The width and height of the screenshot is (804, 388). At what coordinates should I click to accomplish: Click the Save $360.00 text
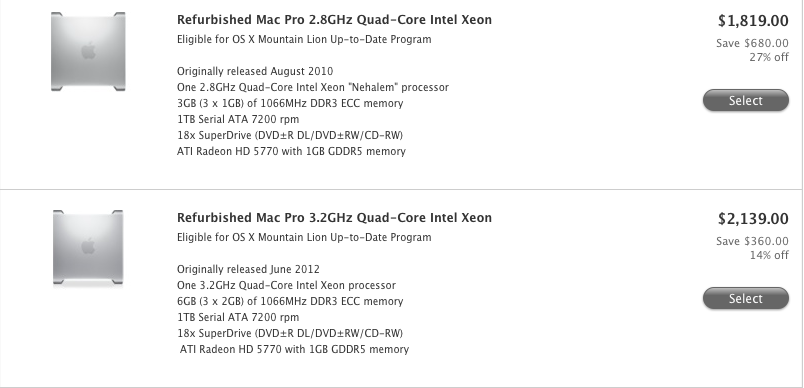click(x=752, y=241)
